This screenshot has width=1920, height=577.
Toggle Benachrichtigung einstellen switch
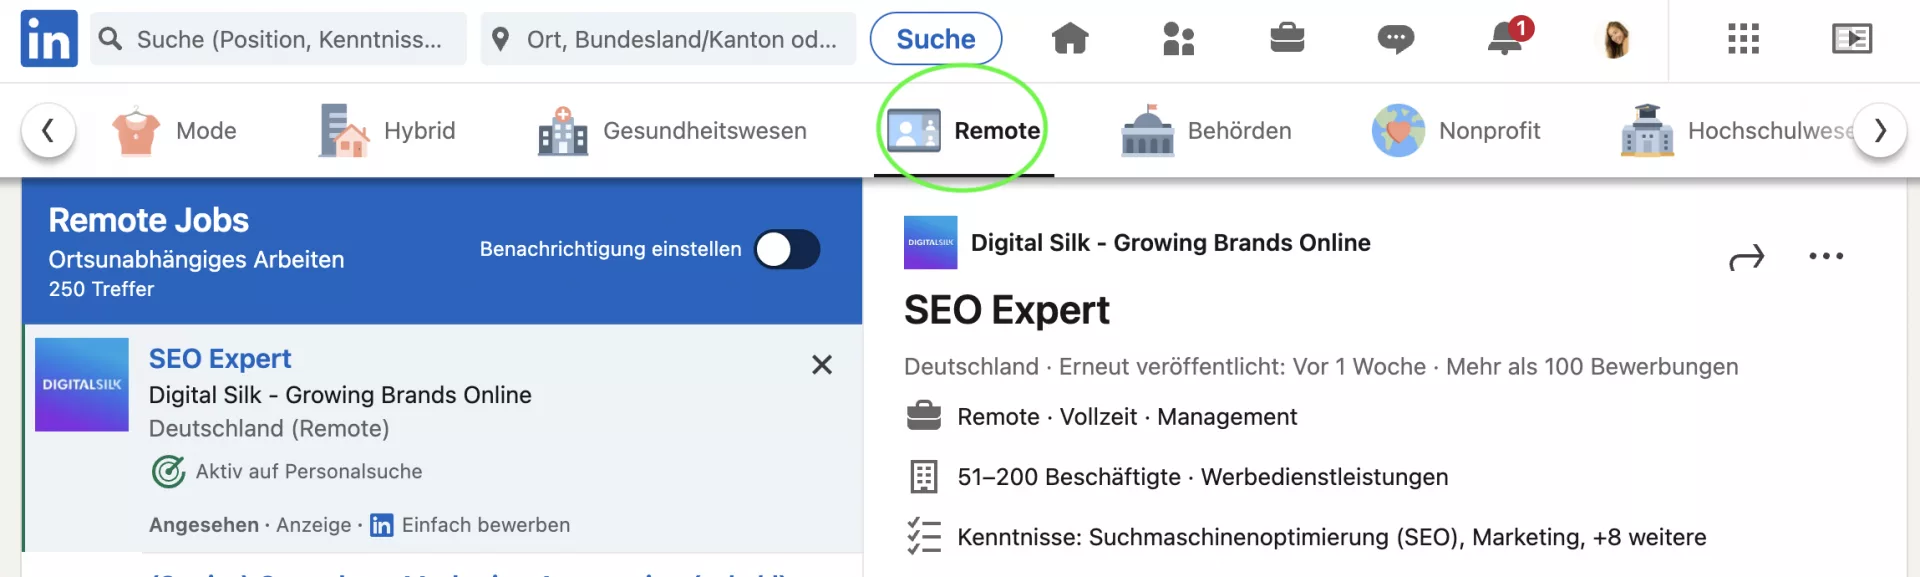click(x=787, y=249)
